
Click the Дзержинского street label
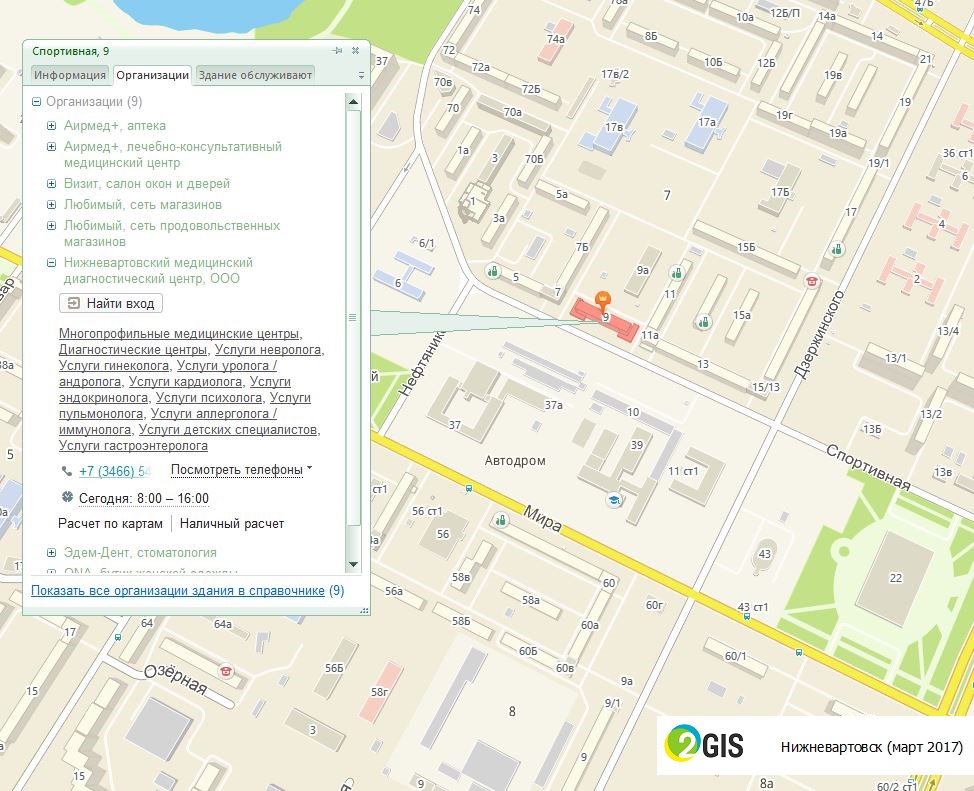pyautogui.click(x=819, y=334)
